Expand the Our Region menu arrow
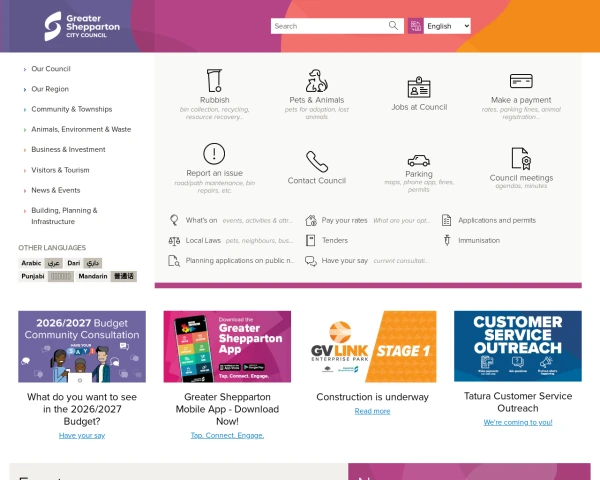Viewport: 600px width, 480px height. [25, 90]
